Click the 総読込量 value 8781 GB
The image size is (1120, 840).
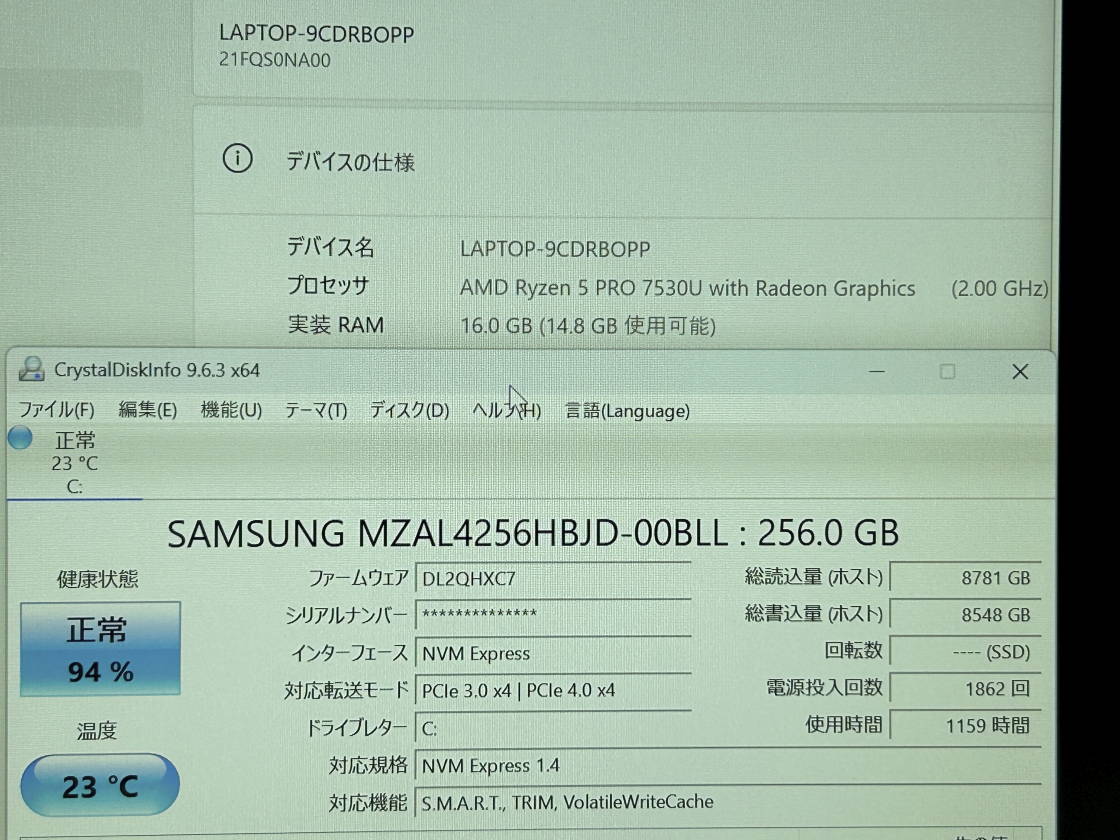click(x=964, y=578)
